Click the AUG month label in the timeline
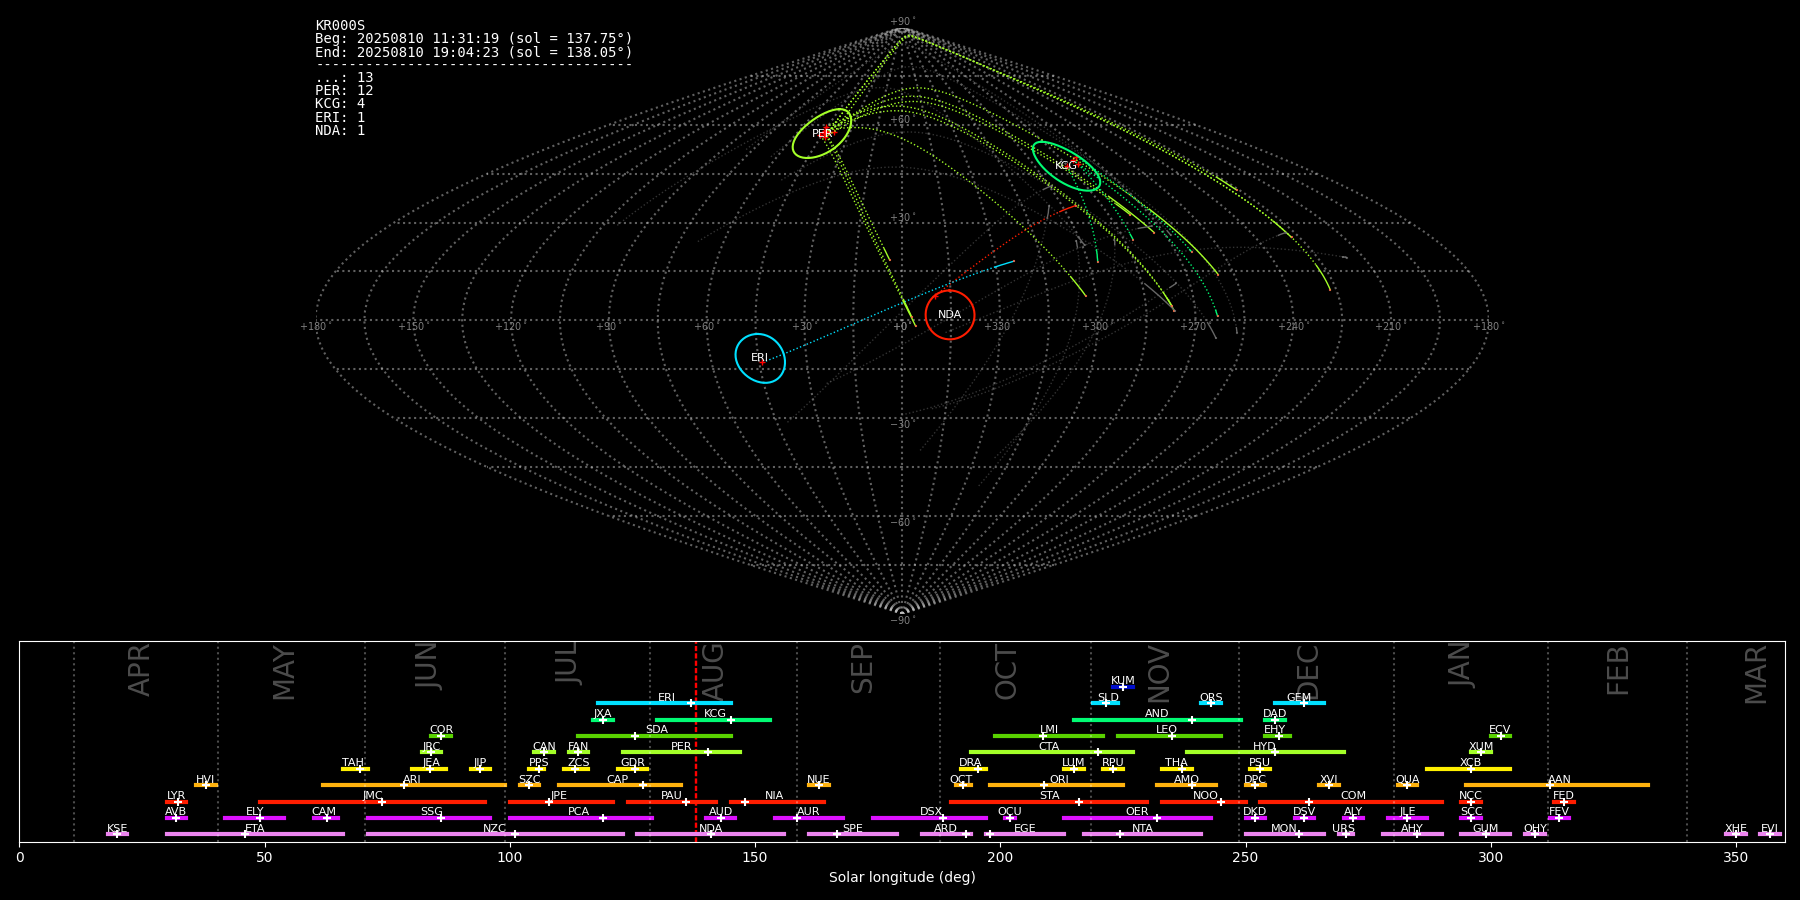 click(x=714, y=671)
